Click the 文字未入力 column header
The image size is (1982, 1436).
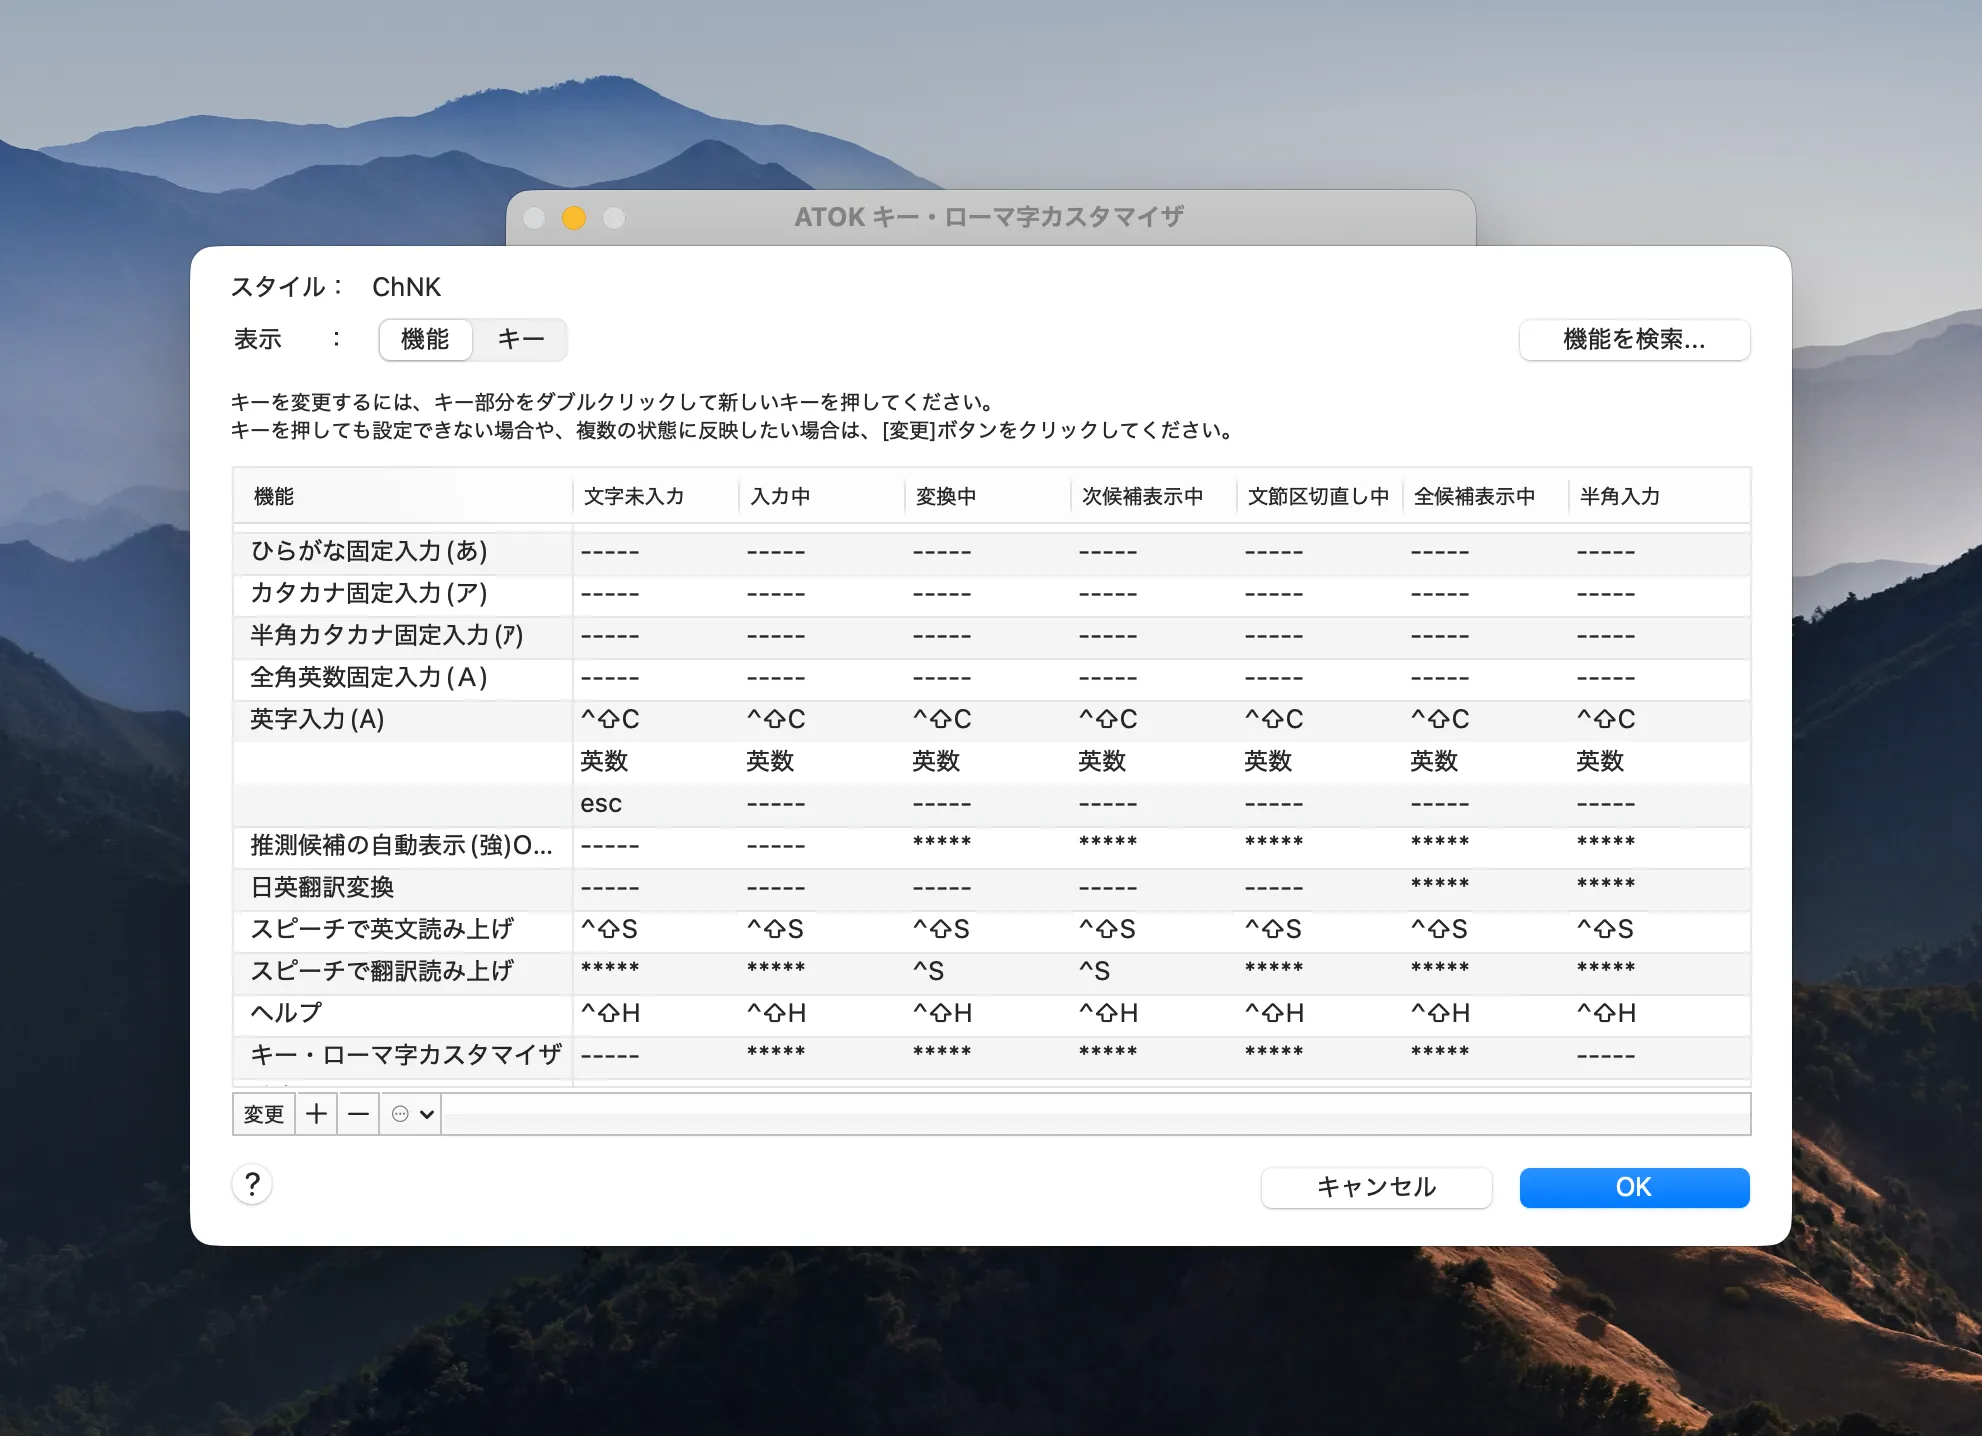tap(655, 496)
